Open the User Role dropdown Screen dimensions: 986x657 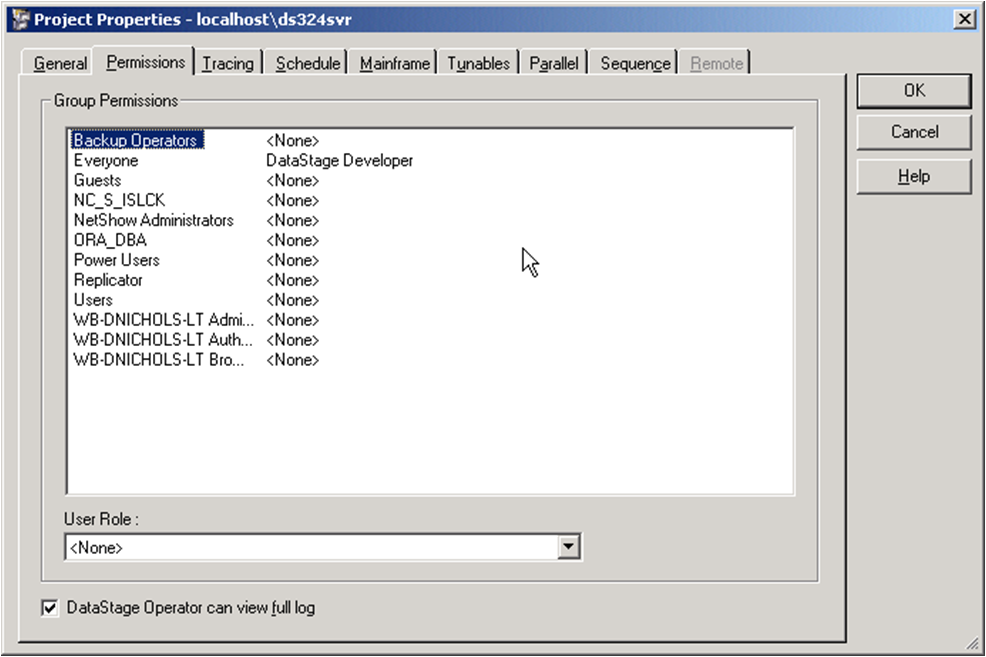click(569, 547)
